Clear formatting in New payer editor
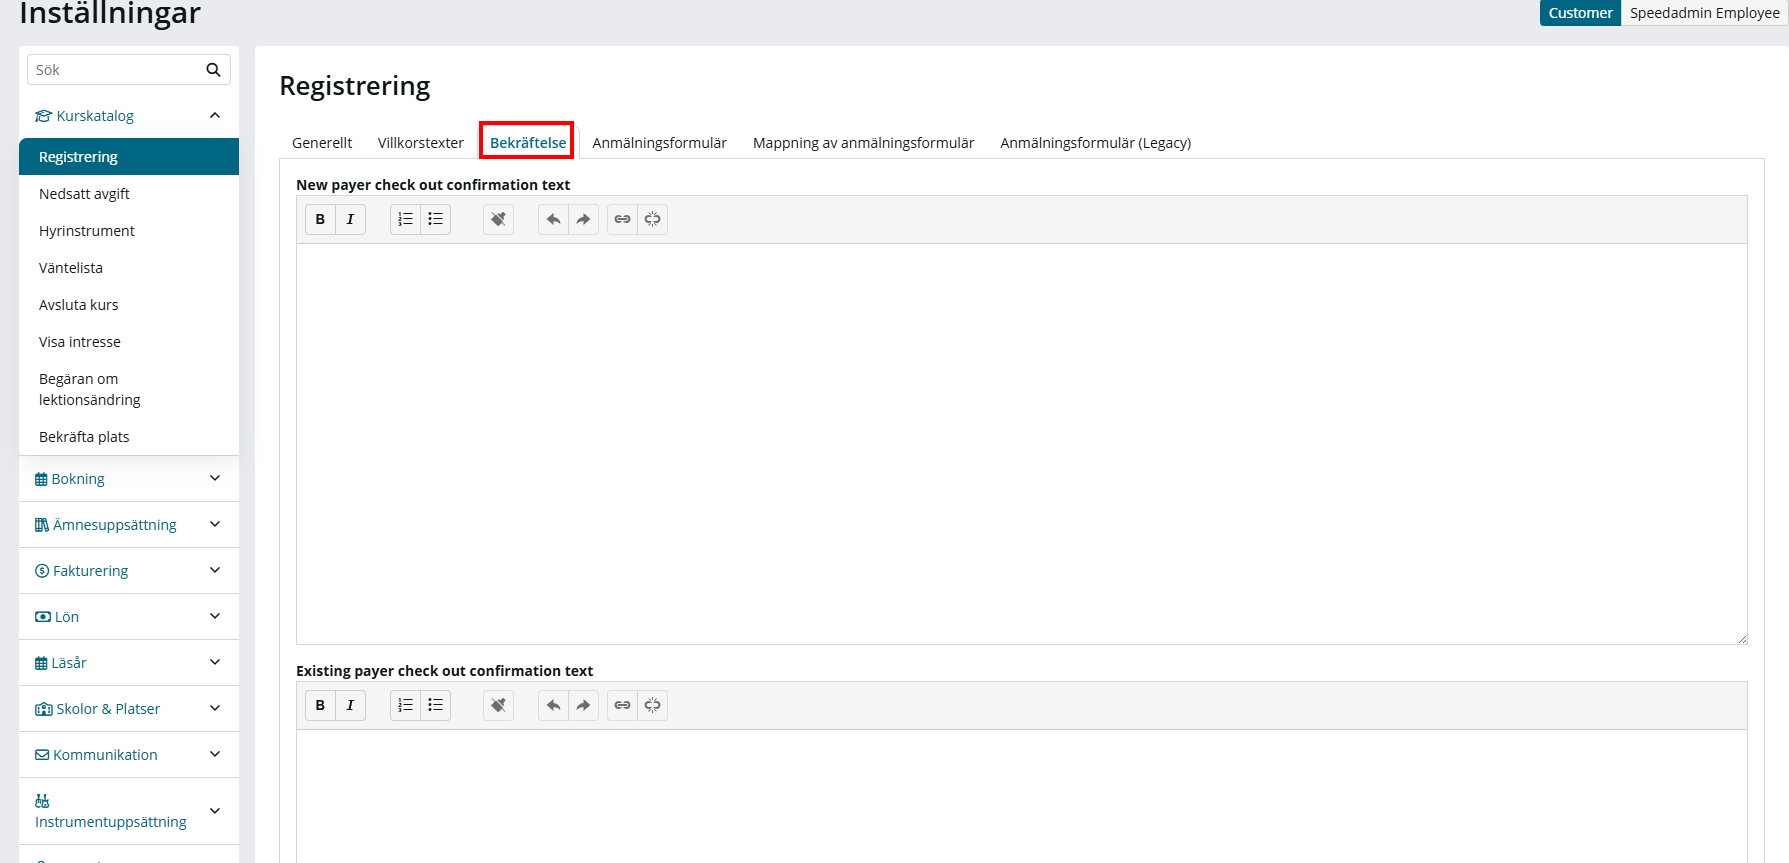 tap(498, 219)
